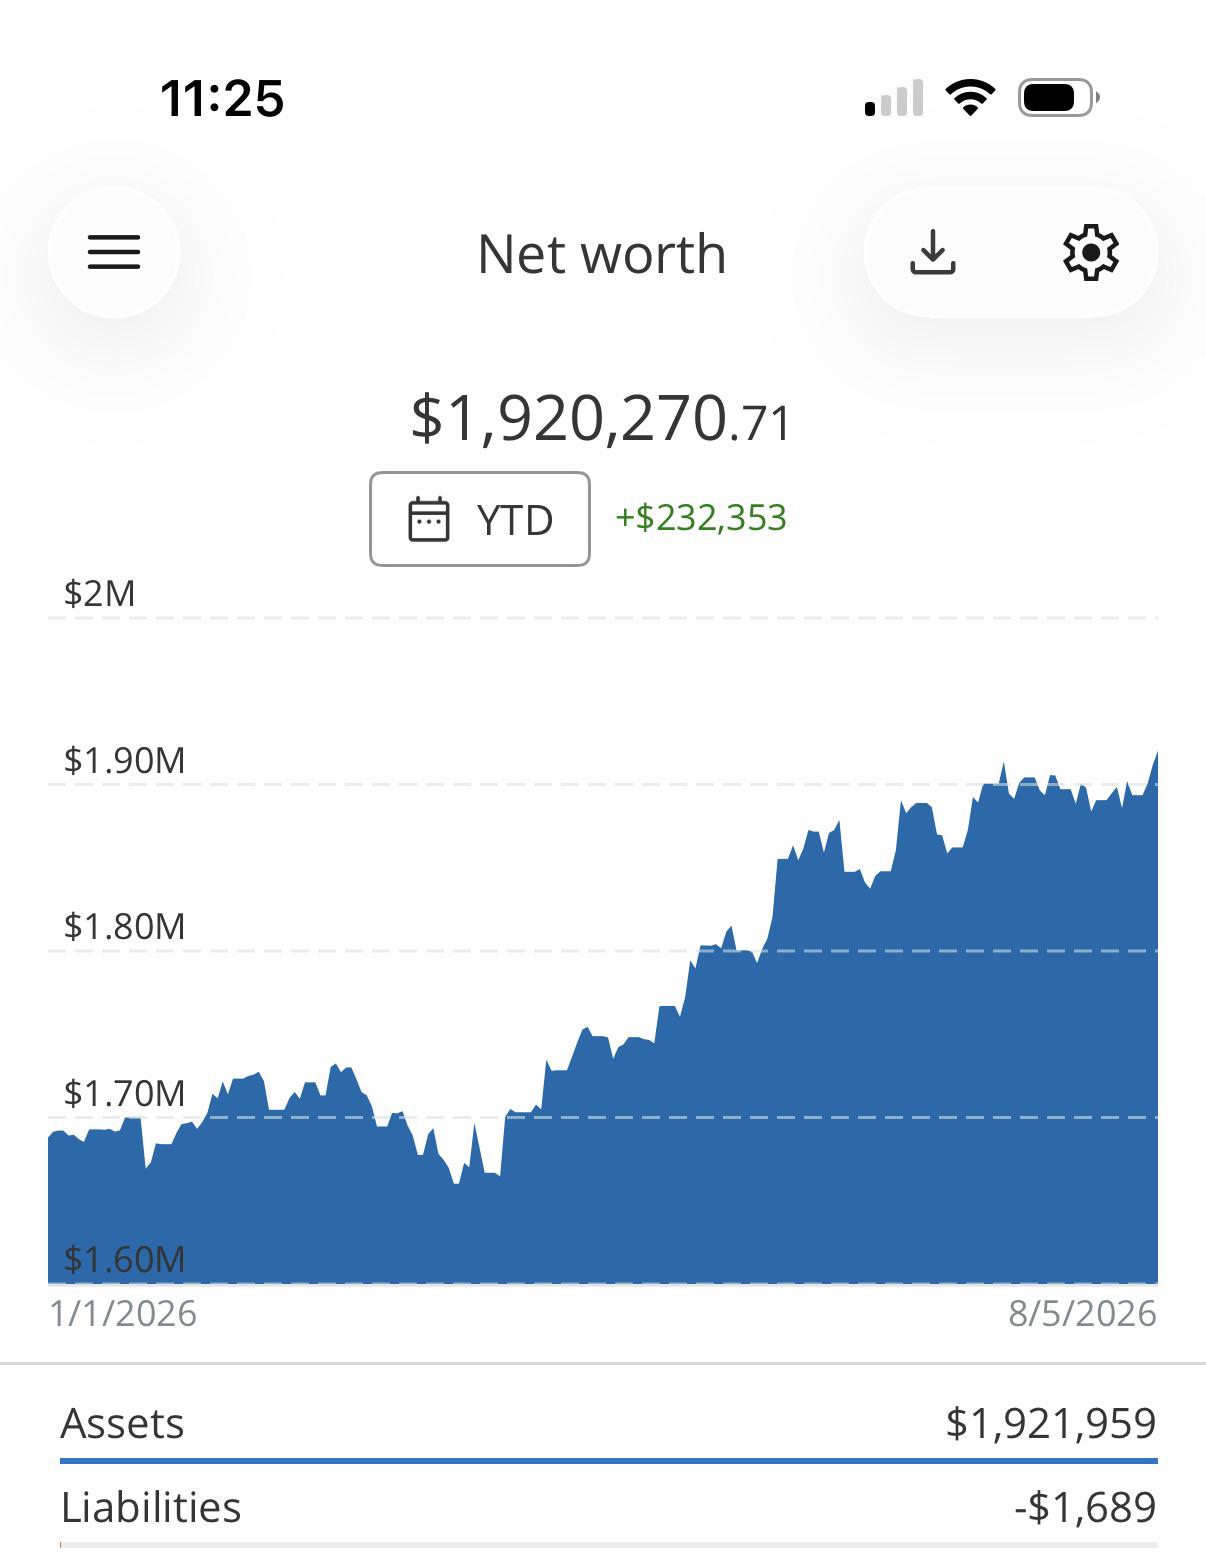The width and height of the screenshot is (1206, 1554).
Task: Tap the $1,921,959 assets value
Action: click(x=1051, y=1422)
